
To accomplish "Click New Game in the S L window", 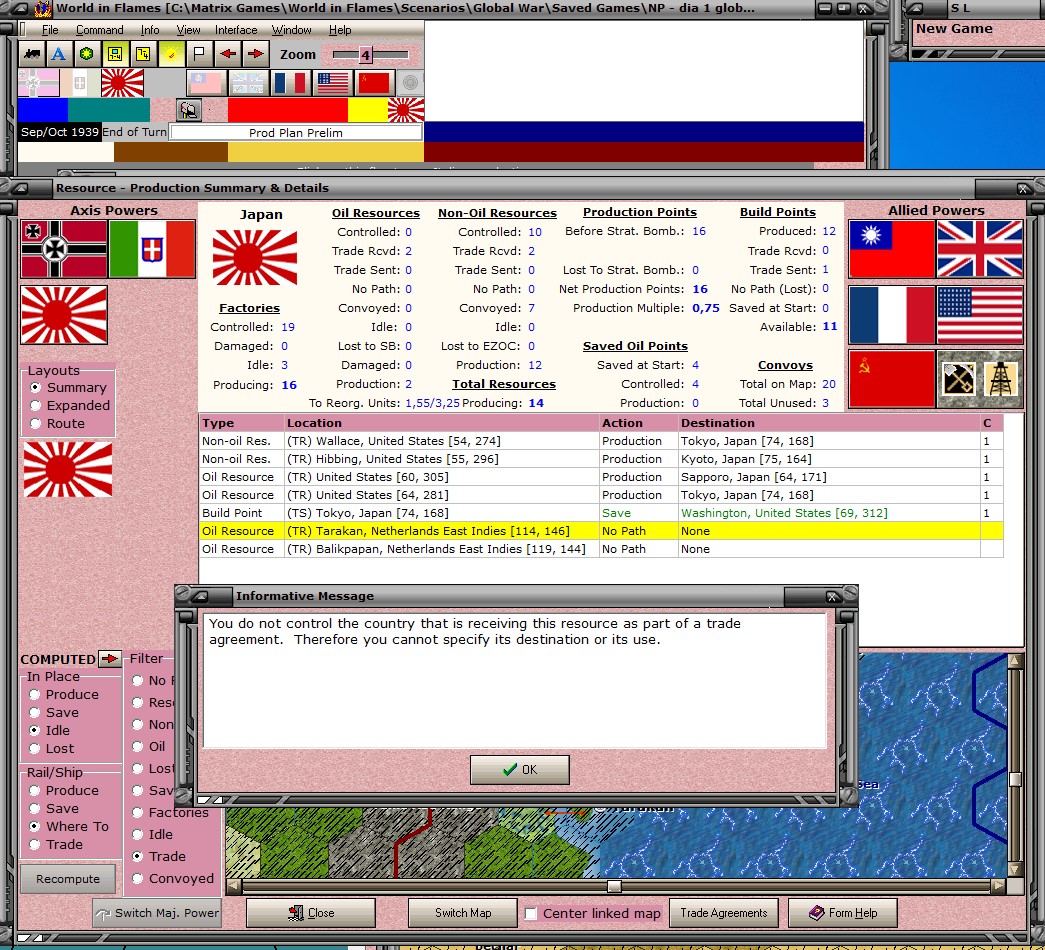I will (x=954, y=29).
